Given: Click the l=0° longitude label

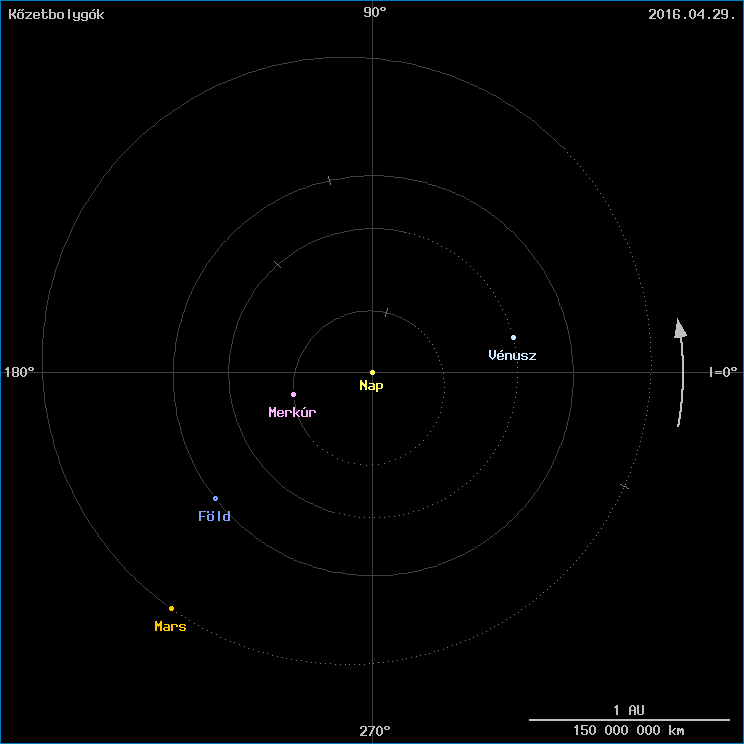Looking at the screenshot, I should 723,372.
